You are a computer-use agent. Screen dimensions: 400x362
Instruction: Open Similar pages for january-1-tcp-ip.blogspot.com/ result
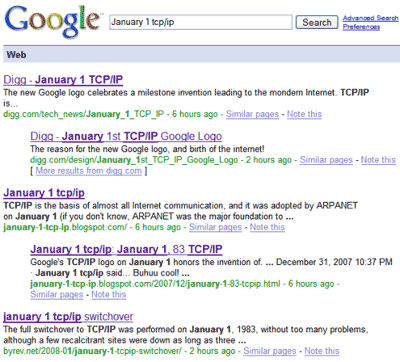tap(215, 227)
